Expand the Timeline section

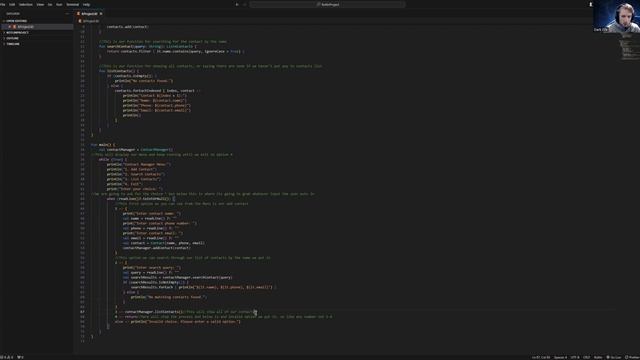tap(13, 44)
